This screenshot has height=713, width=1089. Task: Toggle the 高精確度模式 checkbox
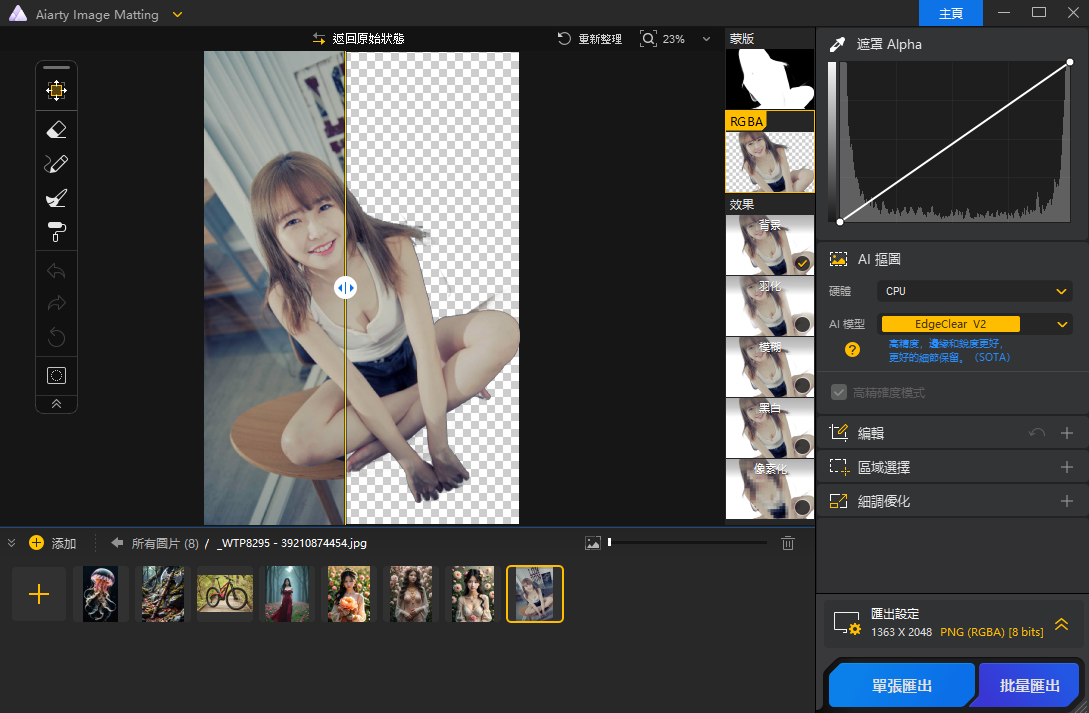coord(838,393)
